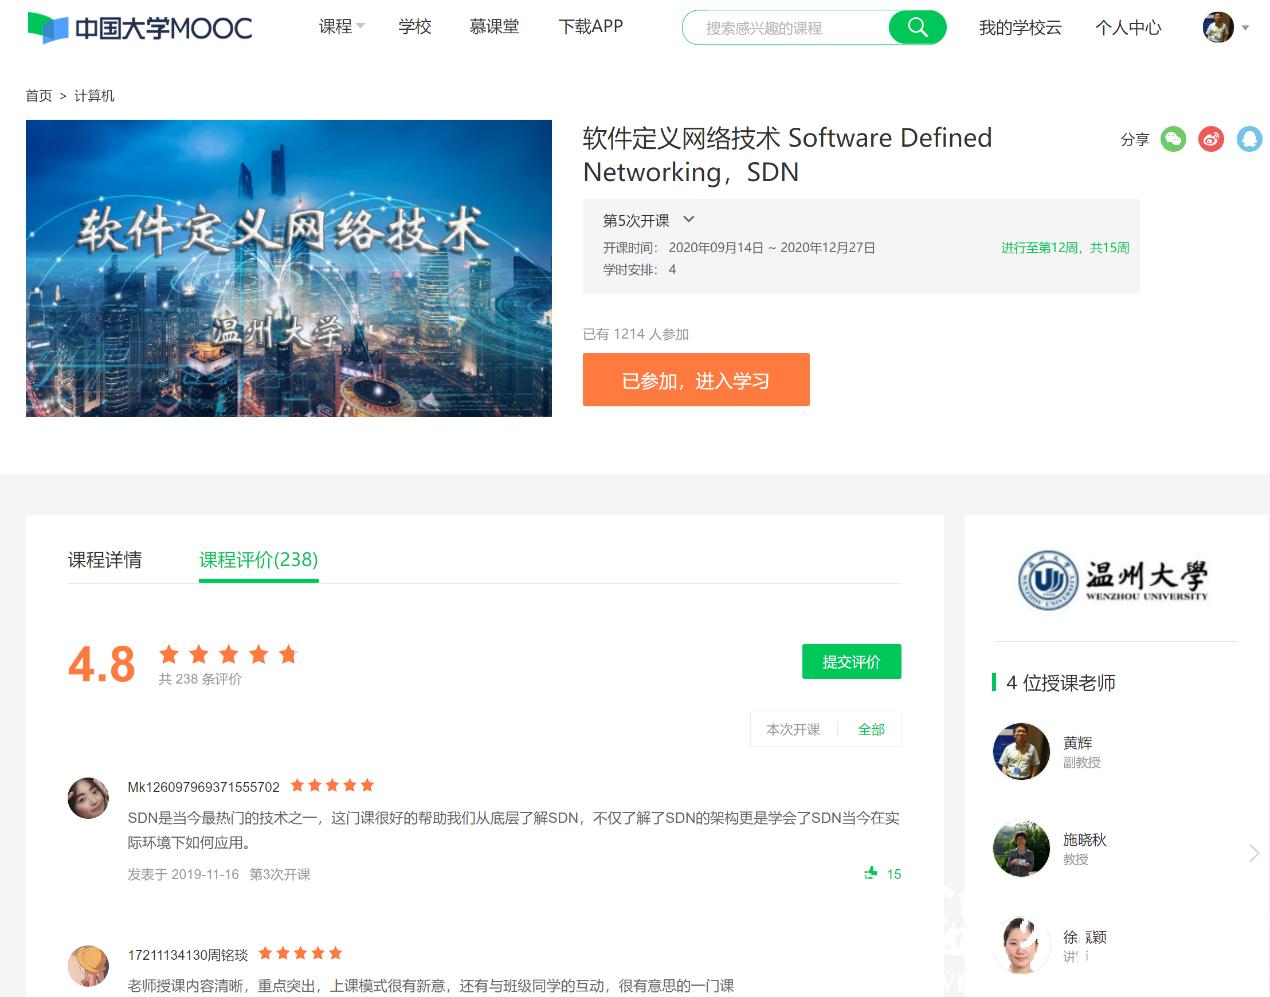Expand the 第5次开课 session selector
Image resolution: width=1270 pixels, height=997 pixels.
(648, 220)
